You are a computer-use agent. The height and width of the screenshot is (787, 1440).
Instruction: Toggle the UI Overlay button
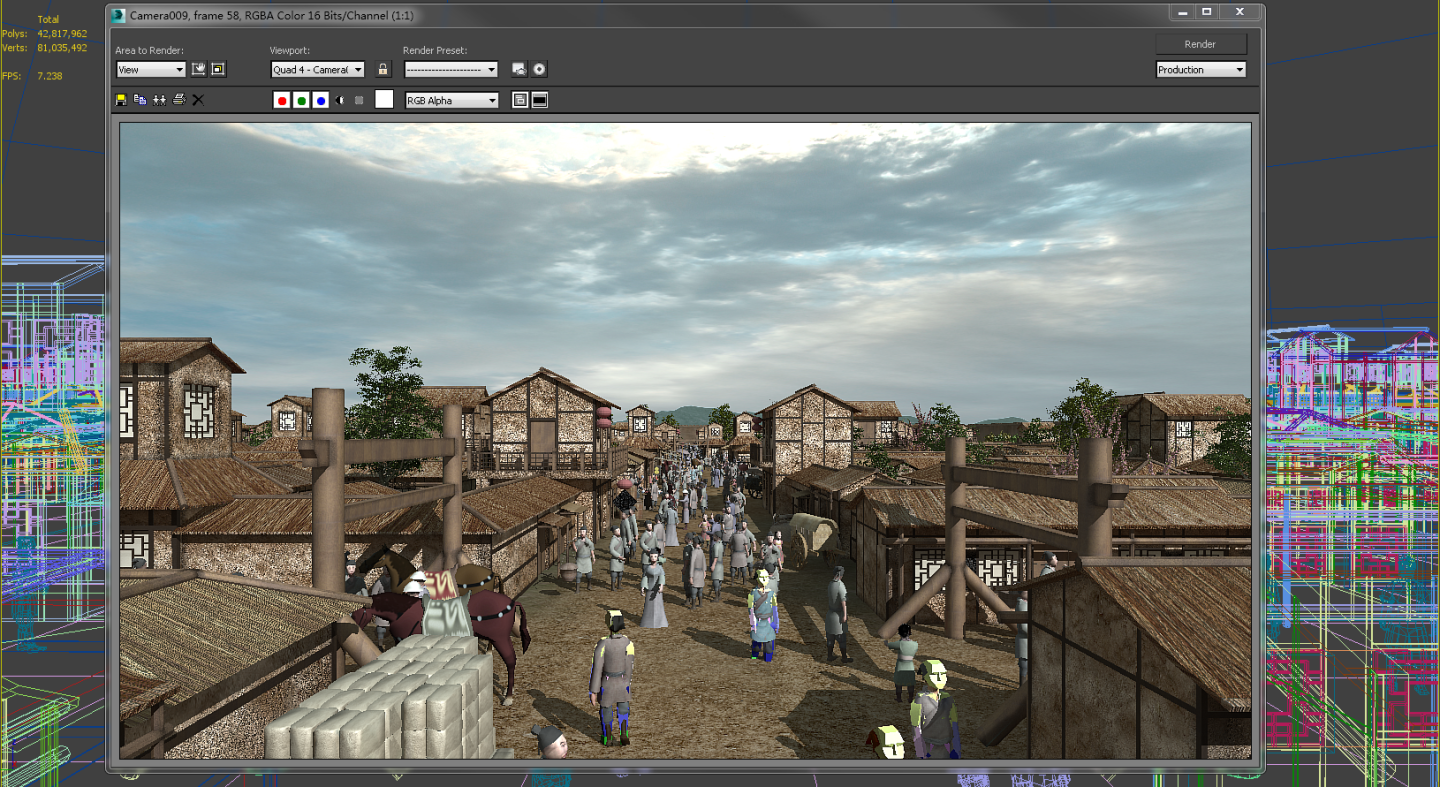520,100
